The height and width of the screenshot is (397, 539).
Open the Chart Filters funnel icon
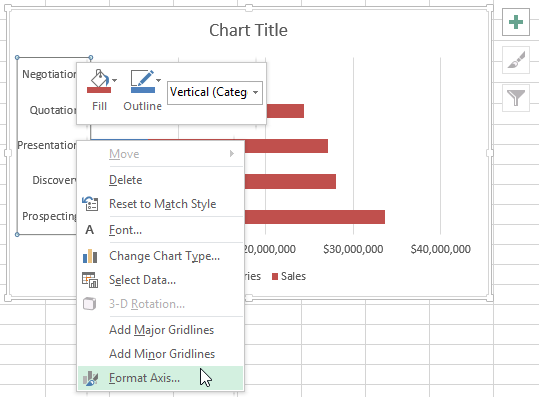[516, 98]
